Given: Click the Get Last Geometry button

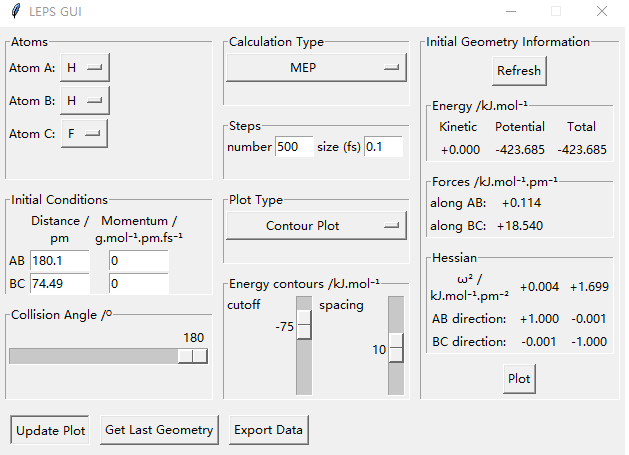Looking at the screenshot, I should coord(159,430).
